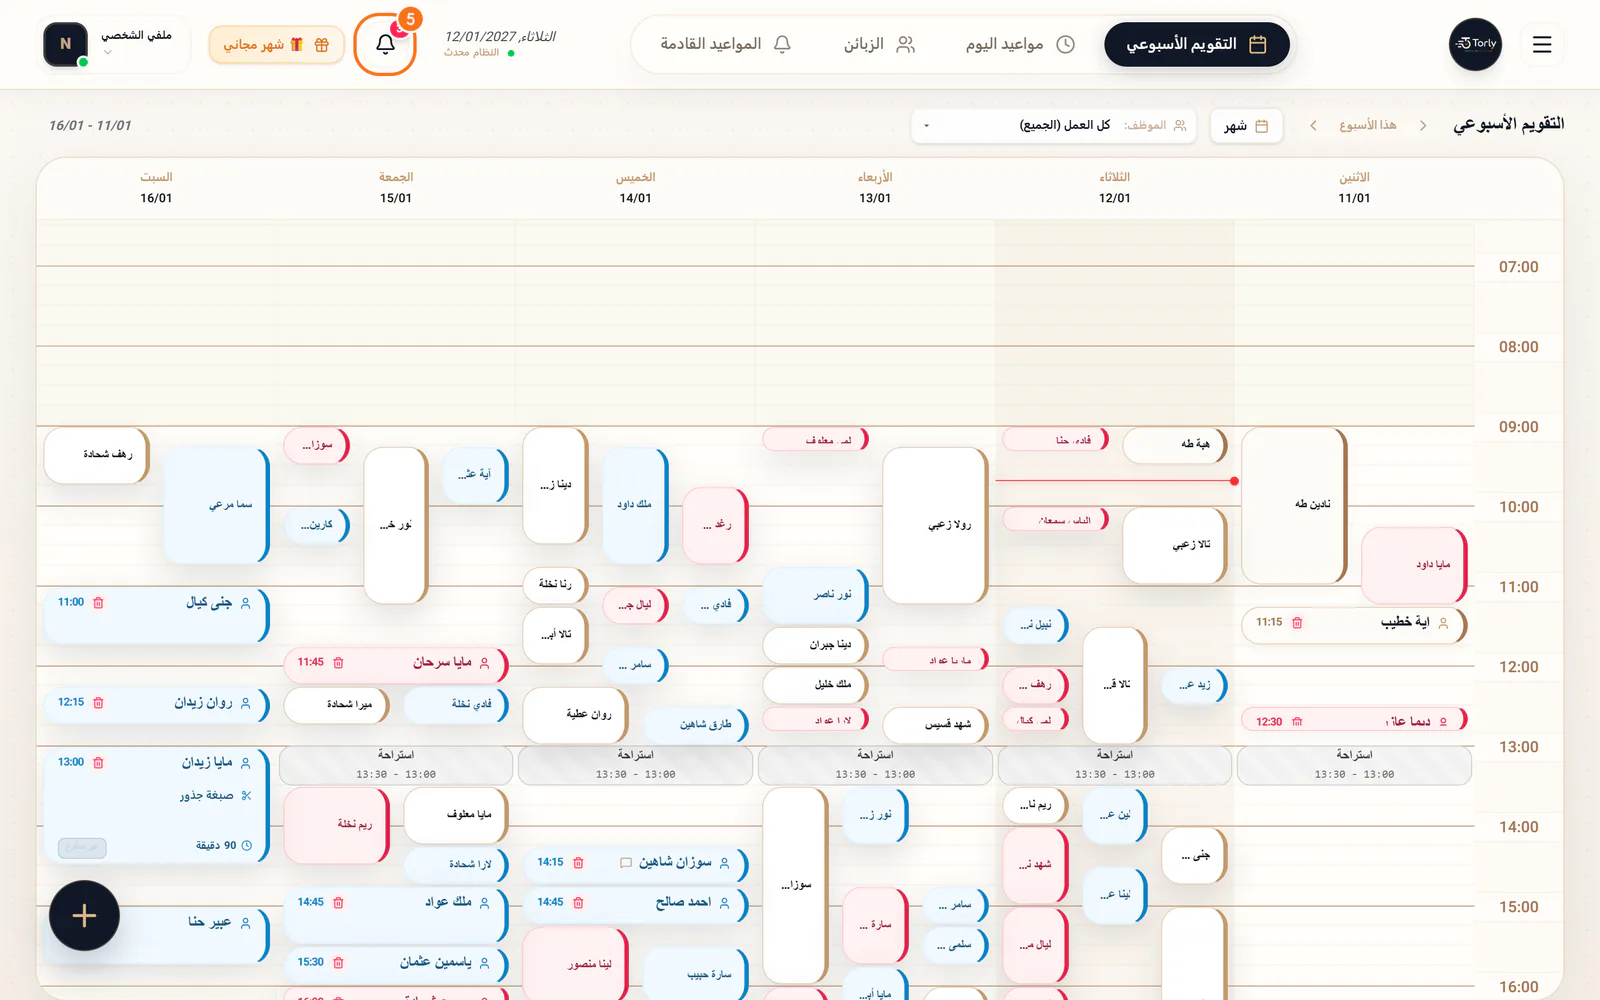Screen dimensions: 1600x1000
Task: Open the شهد قسيس appointment card
Action: coord(934,725)
